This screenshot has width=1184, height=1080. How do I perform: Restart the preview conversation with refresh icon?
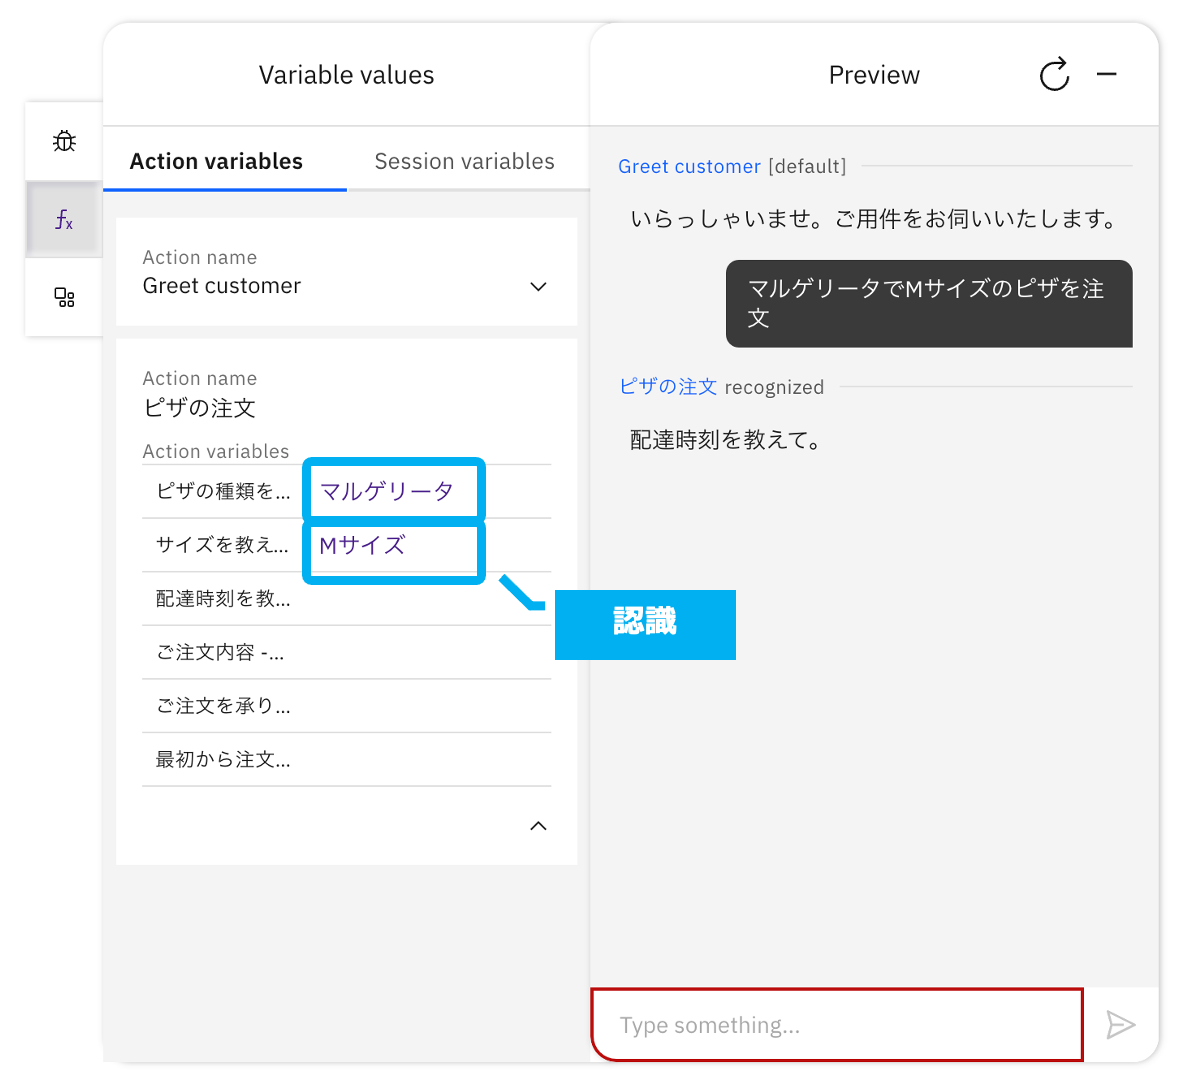point(1054,74)
